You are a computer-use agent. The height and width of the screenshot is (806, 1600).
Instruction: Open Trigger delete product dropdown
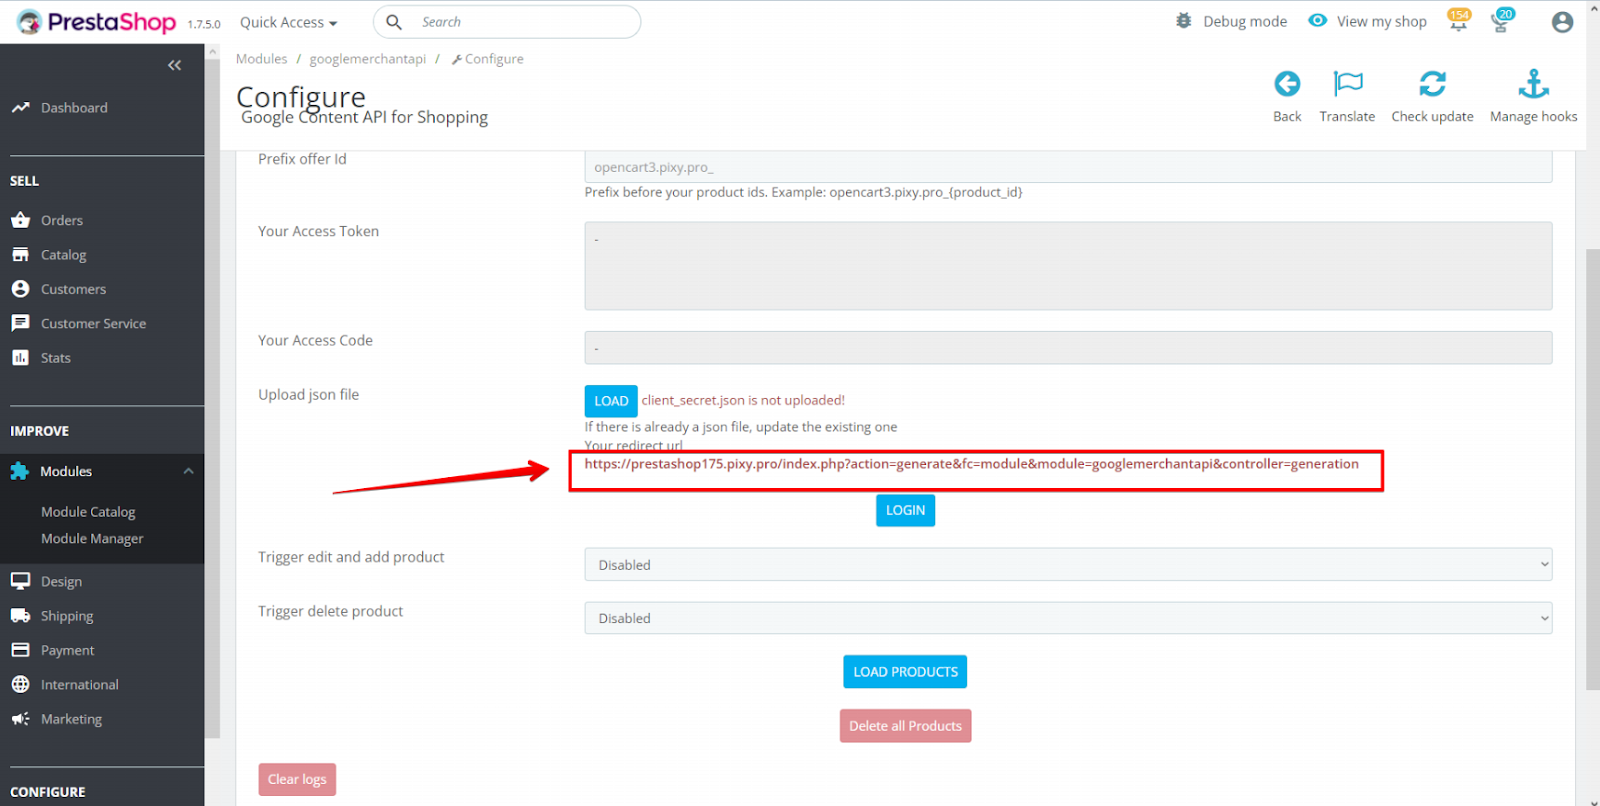click(1068, 619)
